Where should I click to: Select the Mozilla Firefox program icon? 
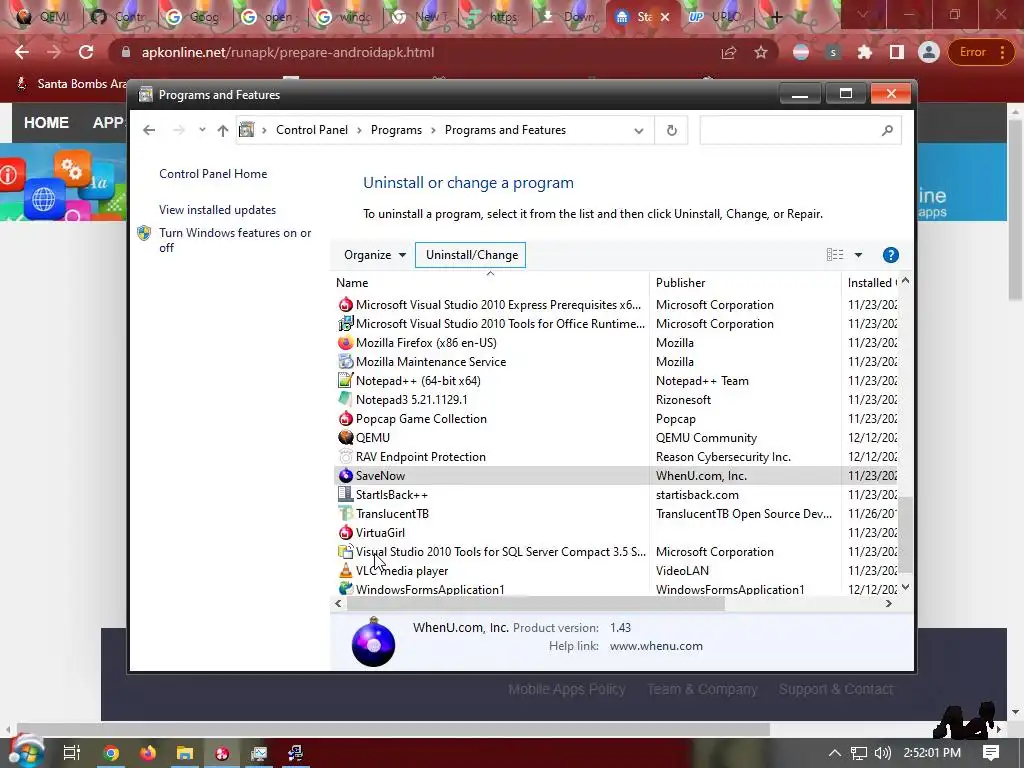pos(345,343)
